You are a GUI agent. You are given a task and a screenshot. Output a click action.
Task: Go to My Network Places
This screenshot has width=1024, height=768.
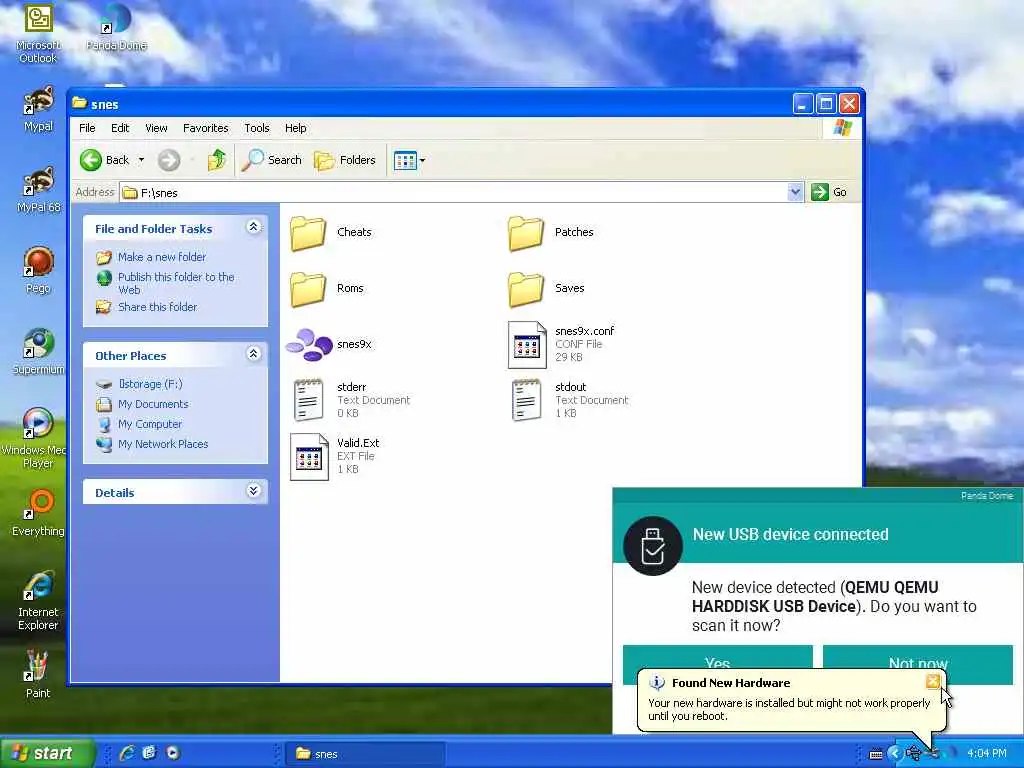[163, 444]
